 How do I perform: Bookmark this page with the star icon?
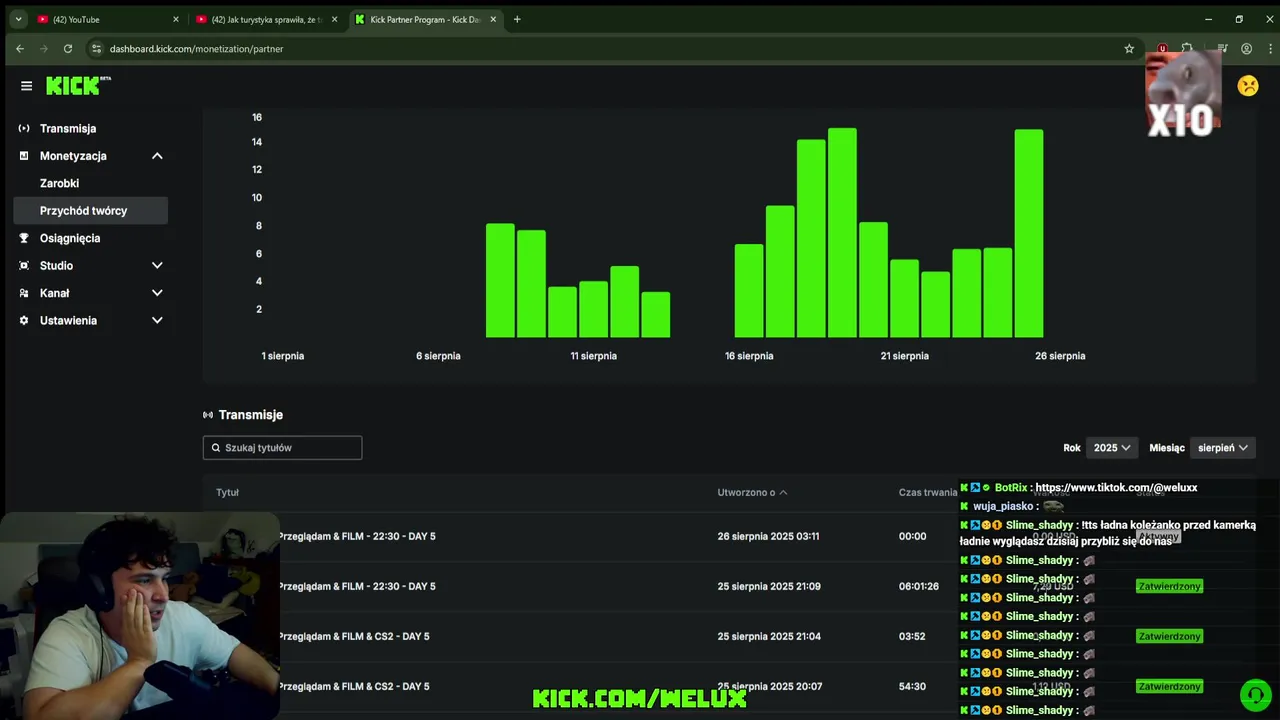(1129, 49)
